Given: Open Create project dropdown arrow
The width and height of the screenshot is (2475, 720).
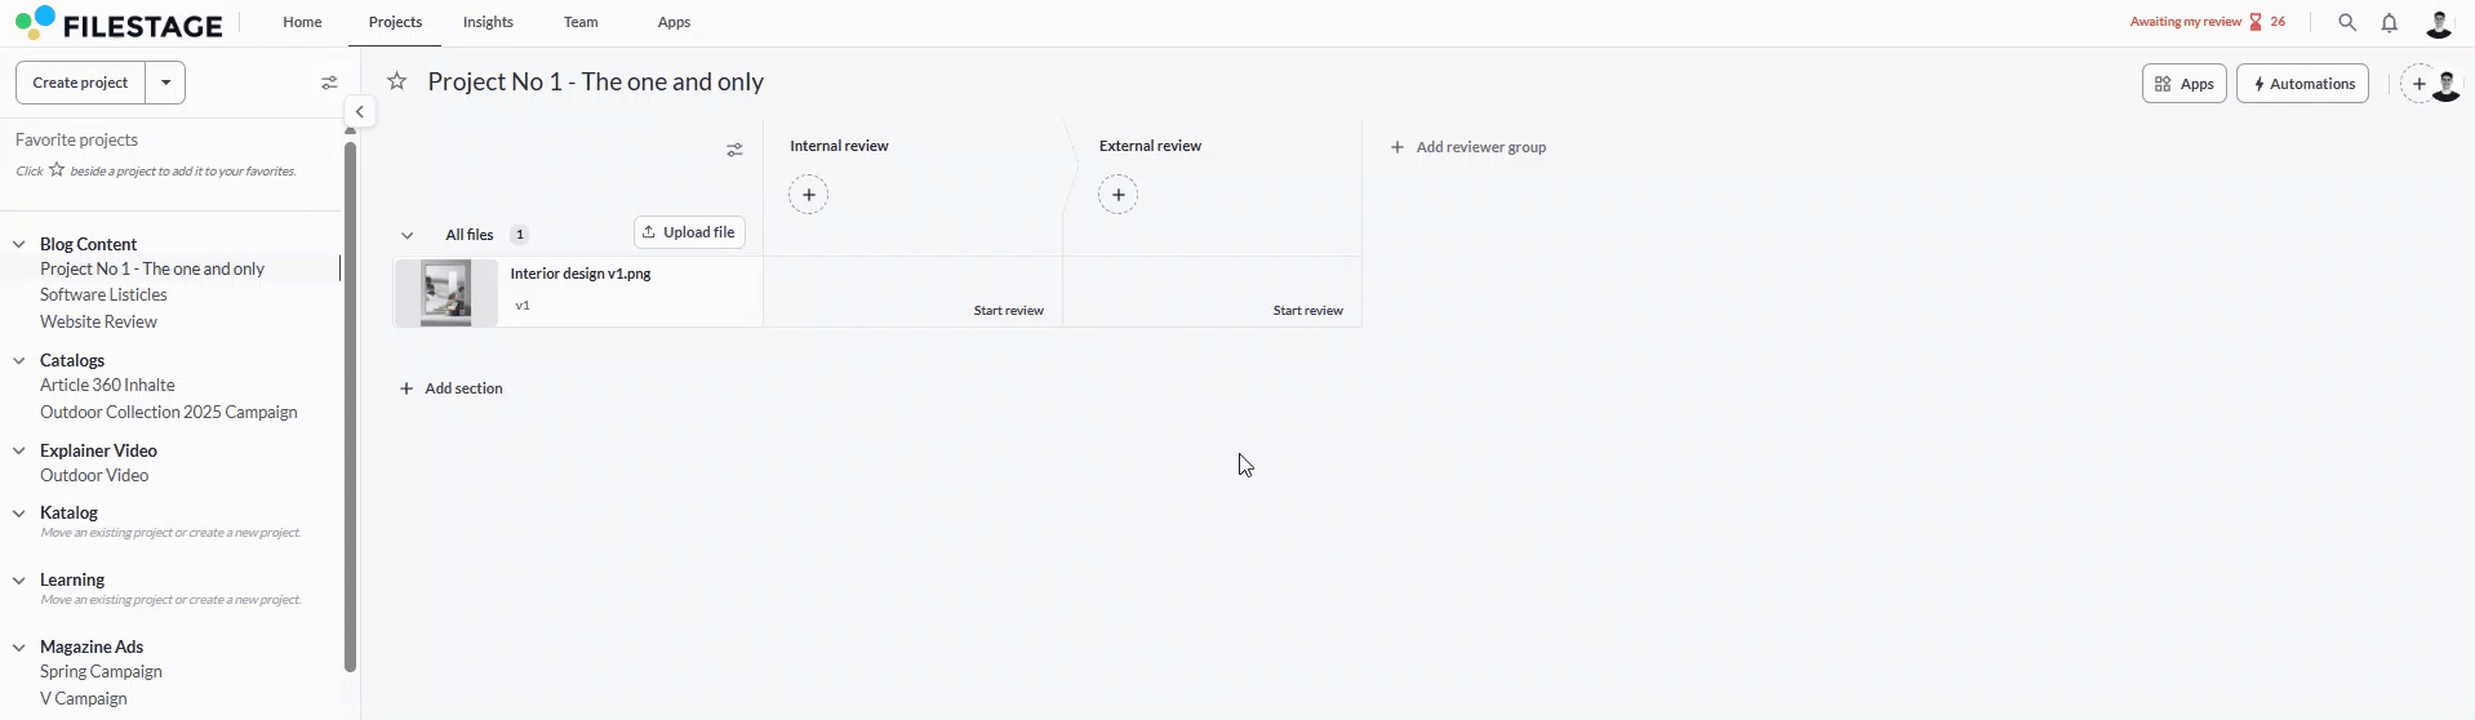Looking at the screenshot, I should coord(166,83).
